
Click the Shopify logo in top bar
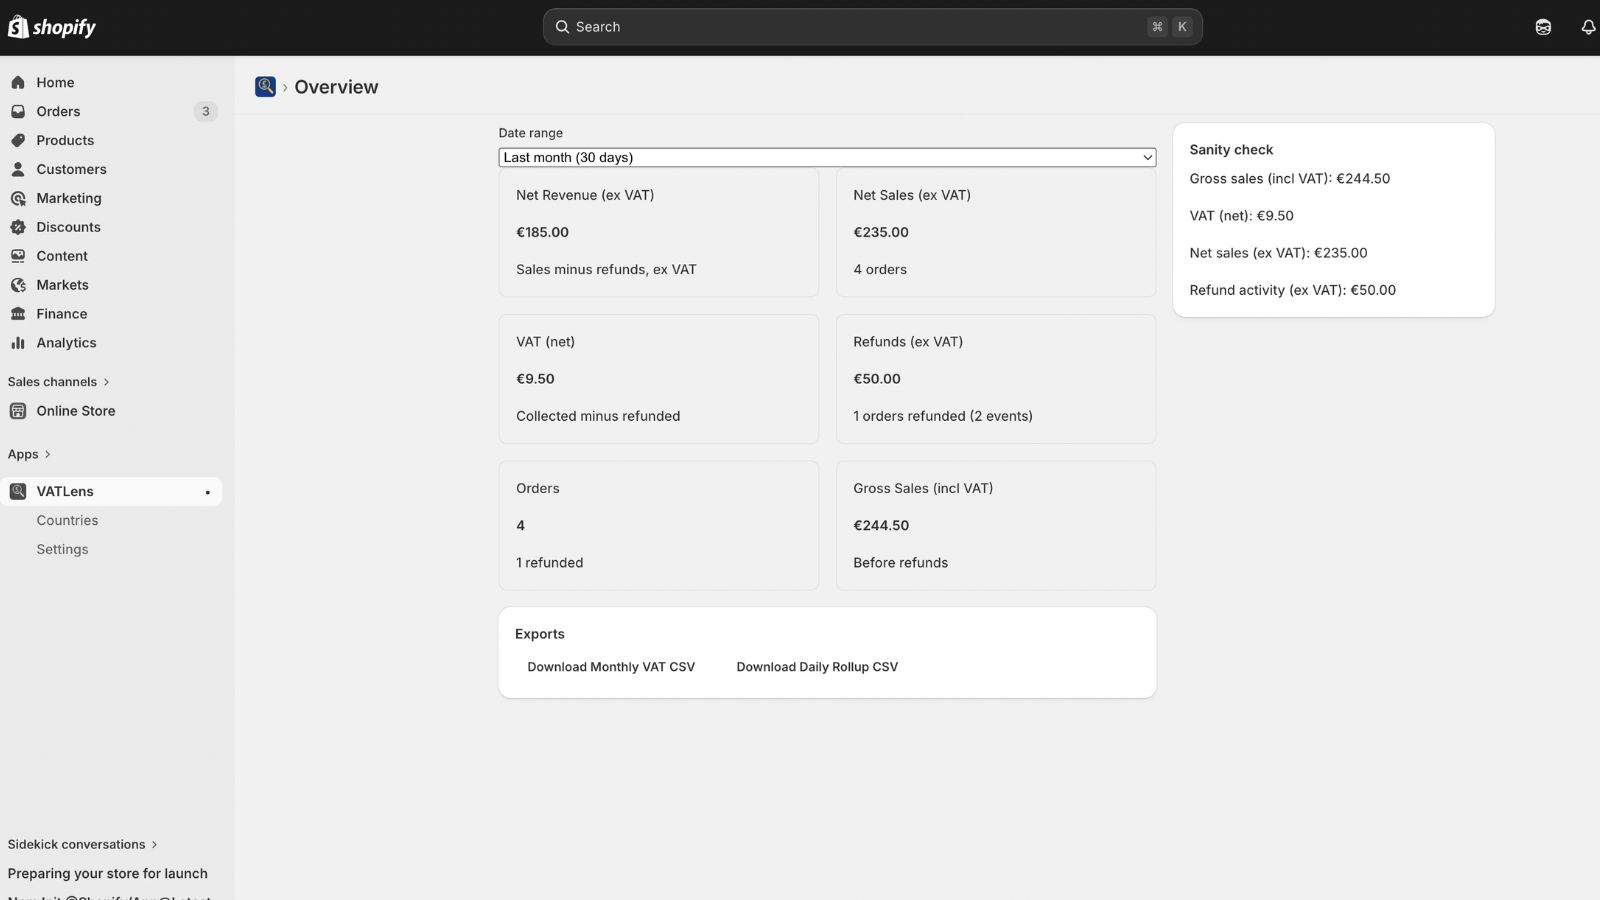(52, 27)
